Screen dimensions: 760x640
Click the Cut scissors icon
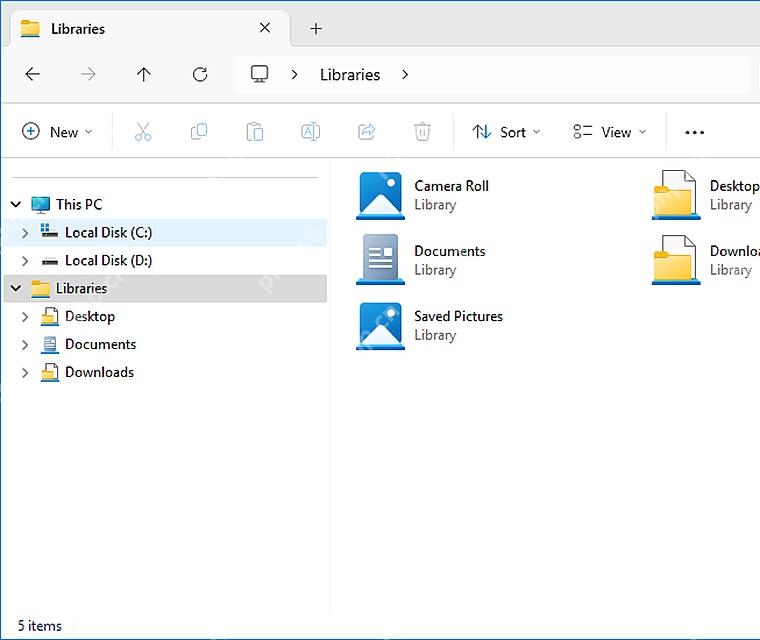tap(143, 132)
